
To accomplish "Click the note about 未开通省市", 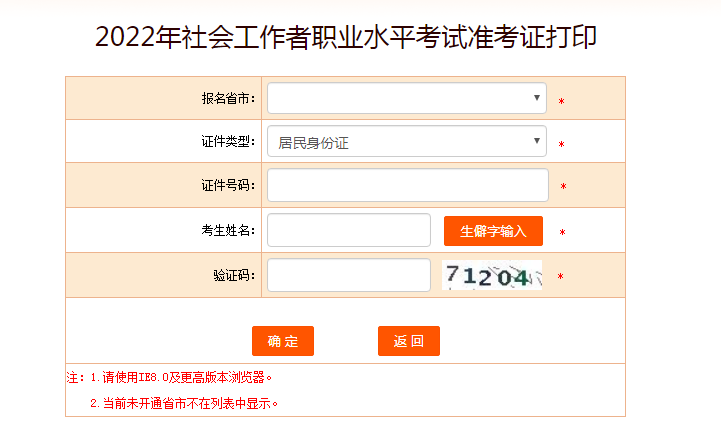I will (x=184, y=404).
